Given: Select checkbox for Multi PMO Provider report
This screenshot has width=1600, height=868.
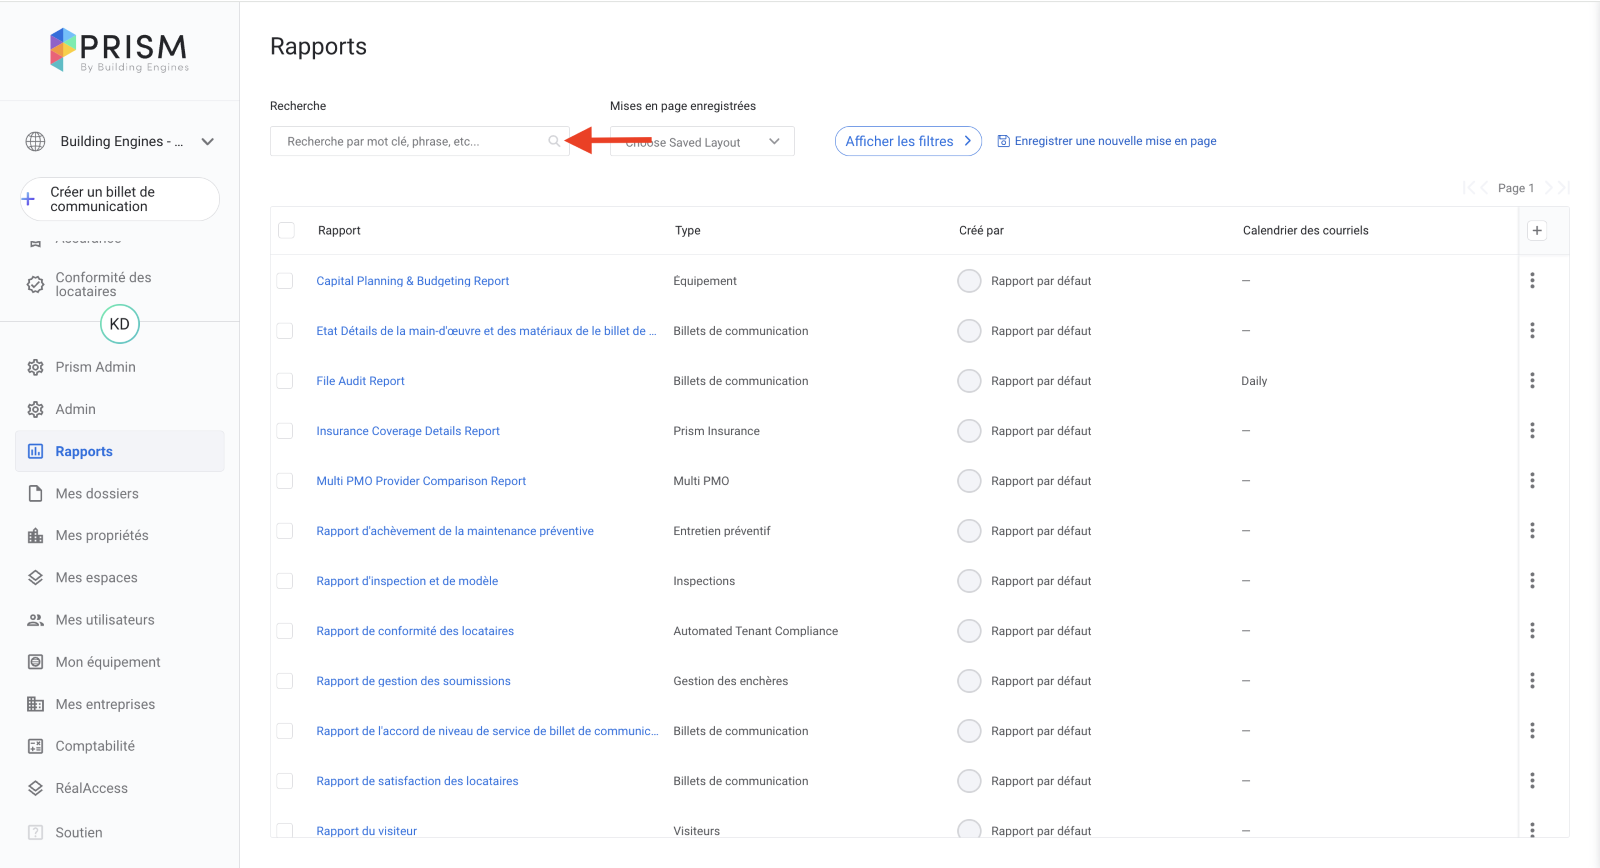Looking at the screenshot, I should pyautogui.click(x=285, y=481).
